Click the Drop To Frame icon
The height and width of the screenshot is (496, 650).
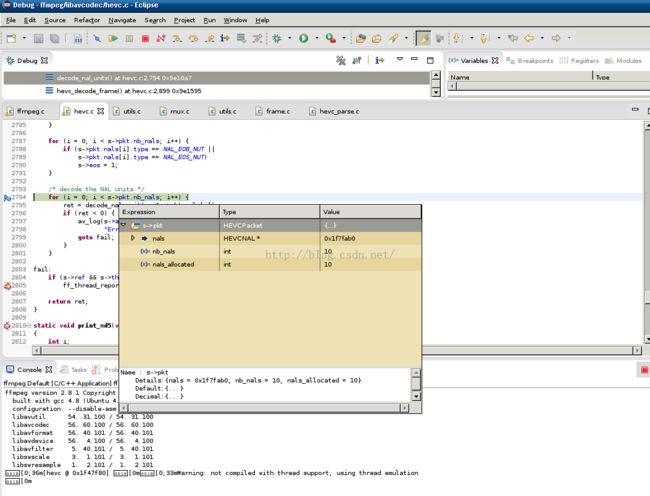(x=241, y=39)
